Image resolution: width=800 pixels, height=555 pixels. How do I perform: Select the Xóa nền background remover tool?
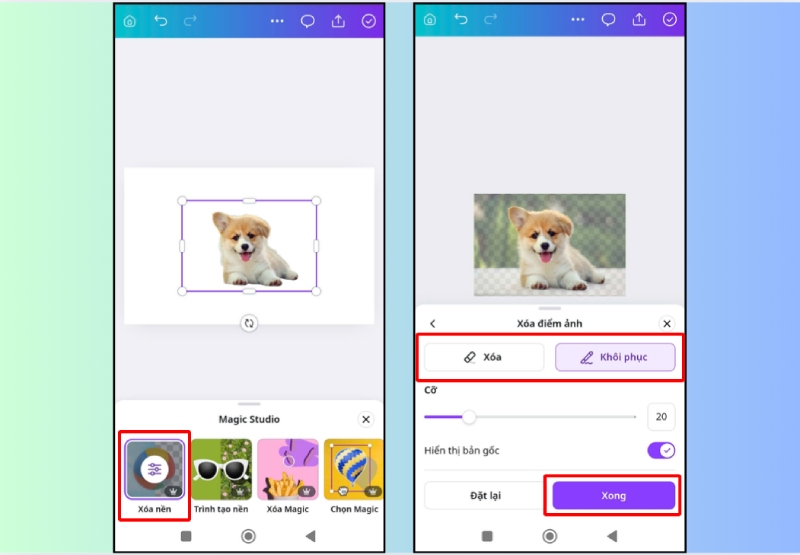(154, 470)
